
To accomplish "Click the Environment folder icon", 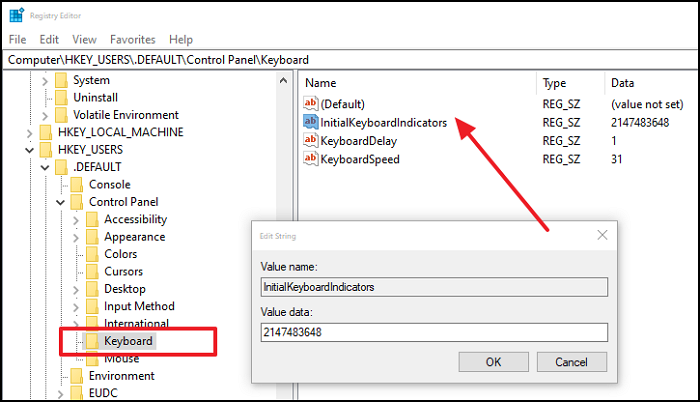I will coord(77,376).
